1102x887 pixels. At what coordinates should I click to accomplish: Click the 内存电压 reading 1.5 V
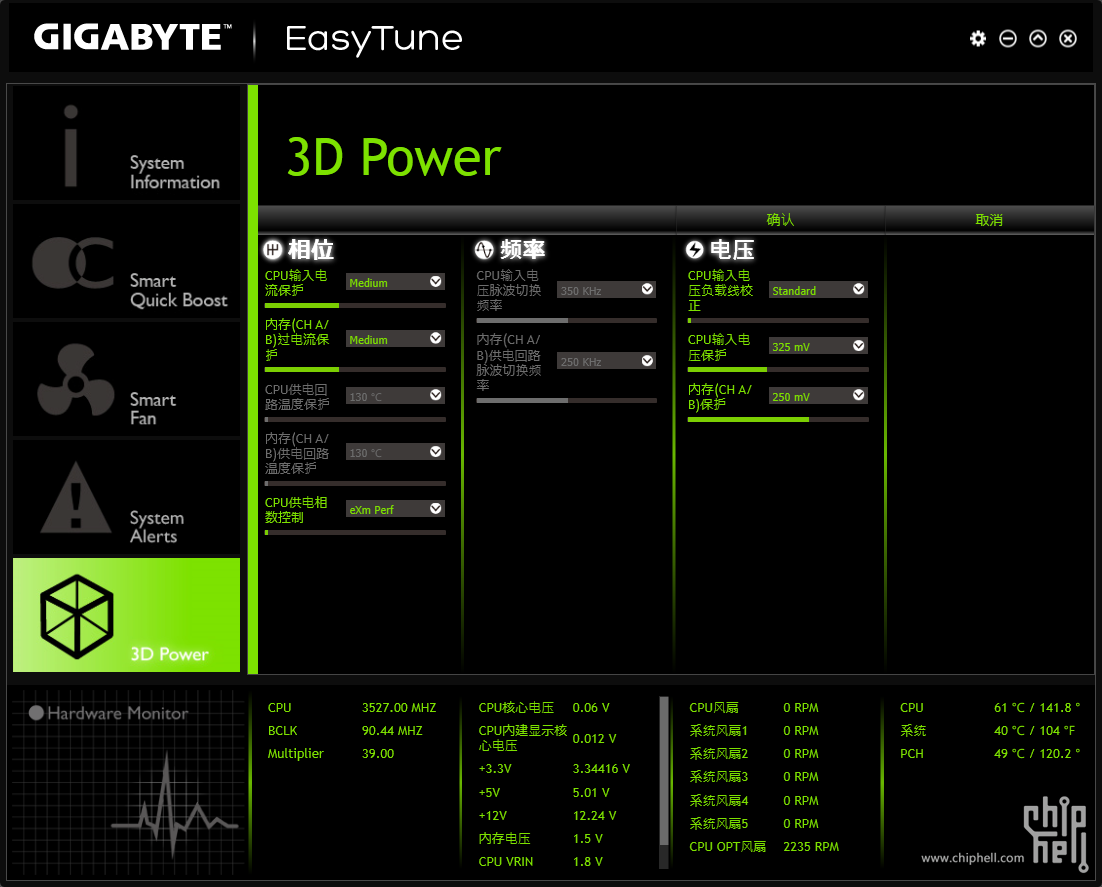point(588,839)
